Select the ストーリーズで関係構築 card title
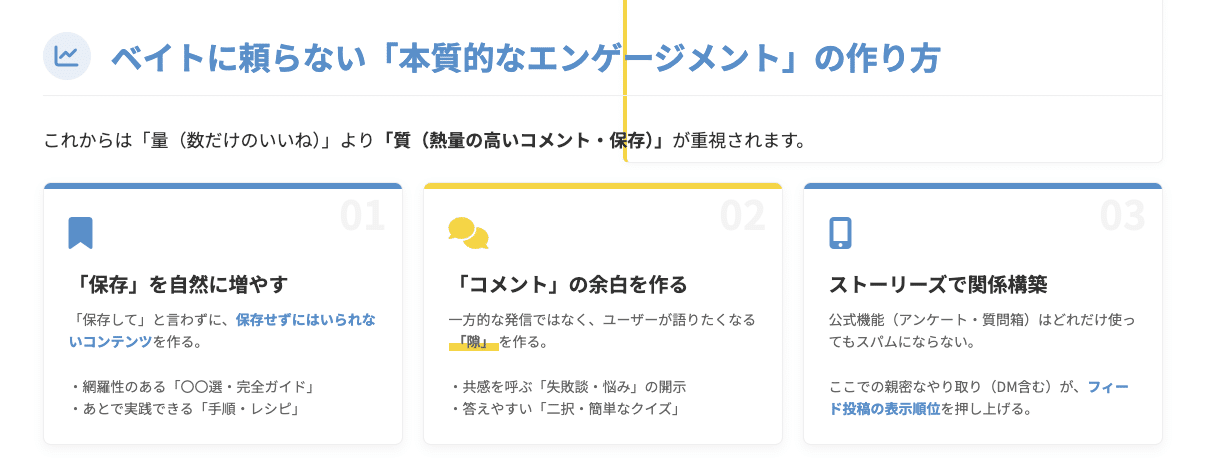Screen dimensions: 1205x474 click(938, 284)
